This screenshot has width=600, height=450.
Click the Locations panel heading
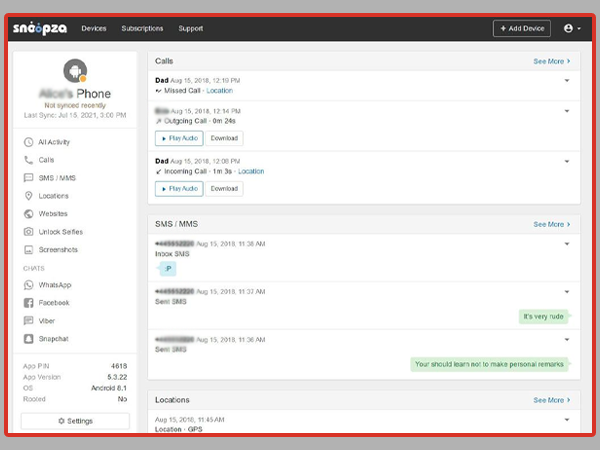point(172,400)
